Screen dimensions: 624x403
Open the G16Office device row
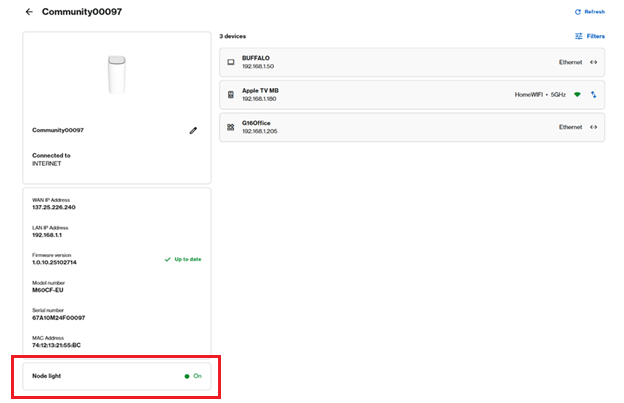click(x=412, y=127)
